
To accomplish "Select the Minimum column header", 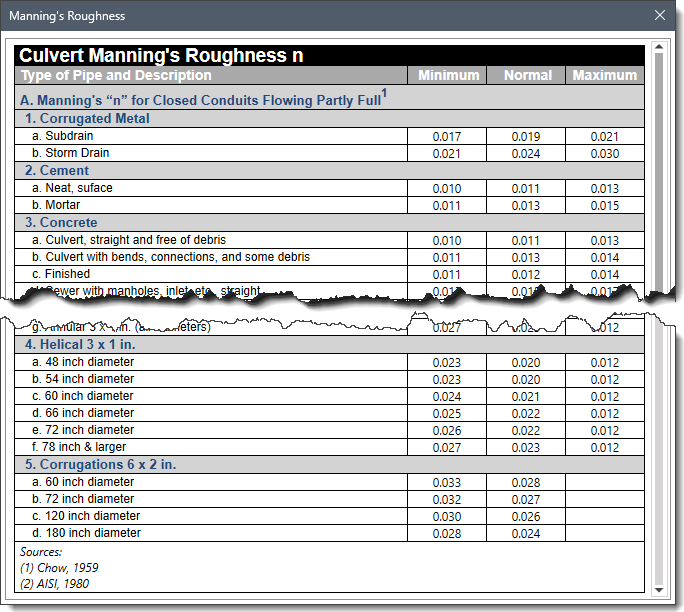I will click(447, 75).
